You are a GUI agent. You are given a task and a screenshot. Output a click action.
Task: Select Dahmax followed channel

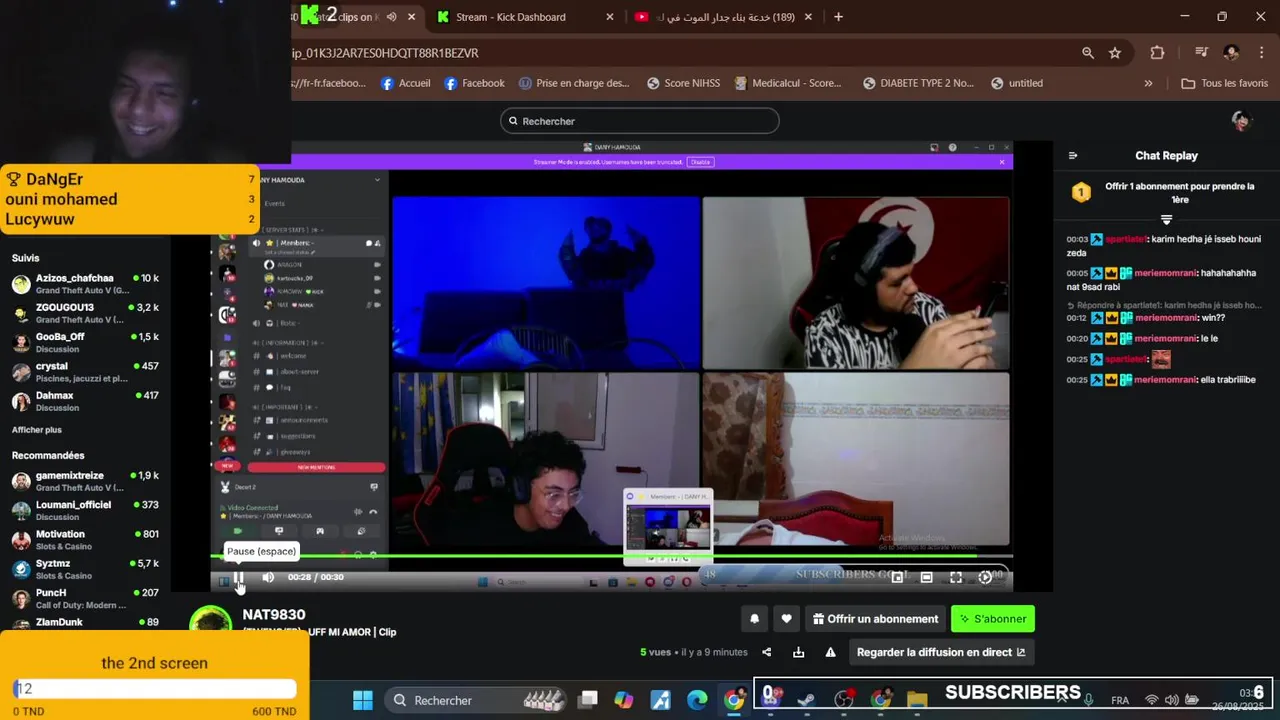pos(85,401)
